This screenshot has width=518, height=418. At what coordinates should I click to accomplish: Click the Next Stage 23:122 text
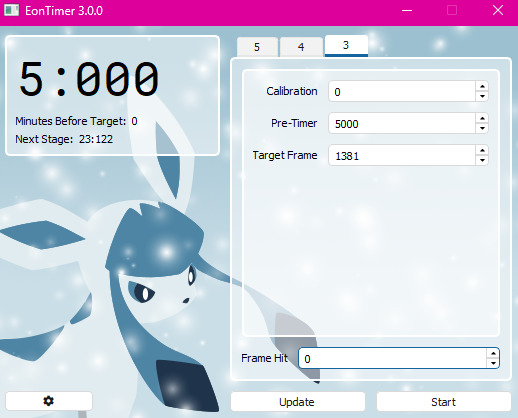[64, 139]
